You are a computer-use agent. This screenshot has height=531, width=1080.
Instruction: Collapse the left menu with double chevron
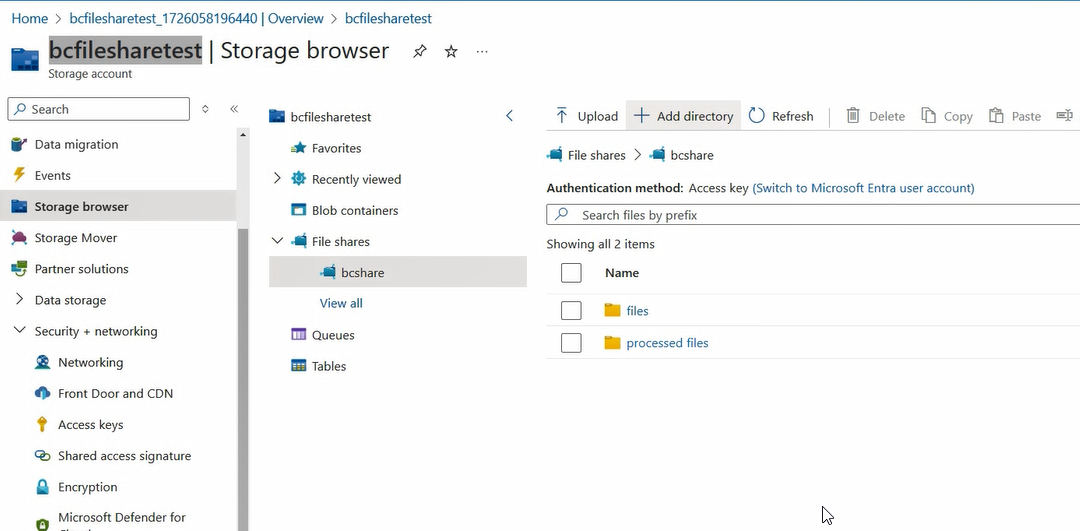pos(234,109)
